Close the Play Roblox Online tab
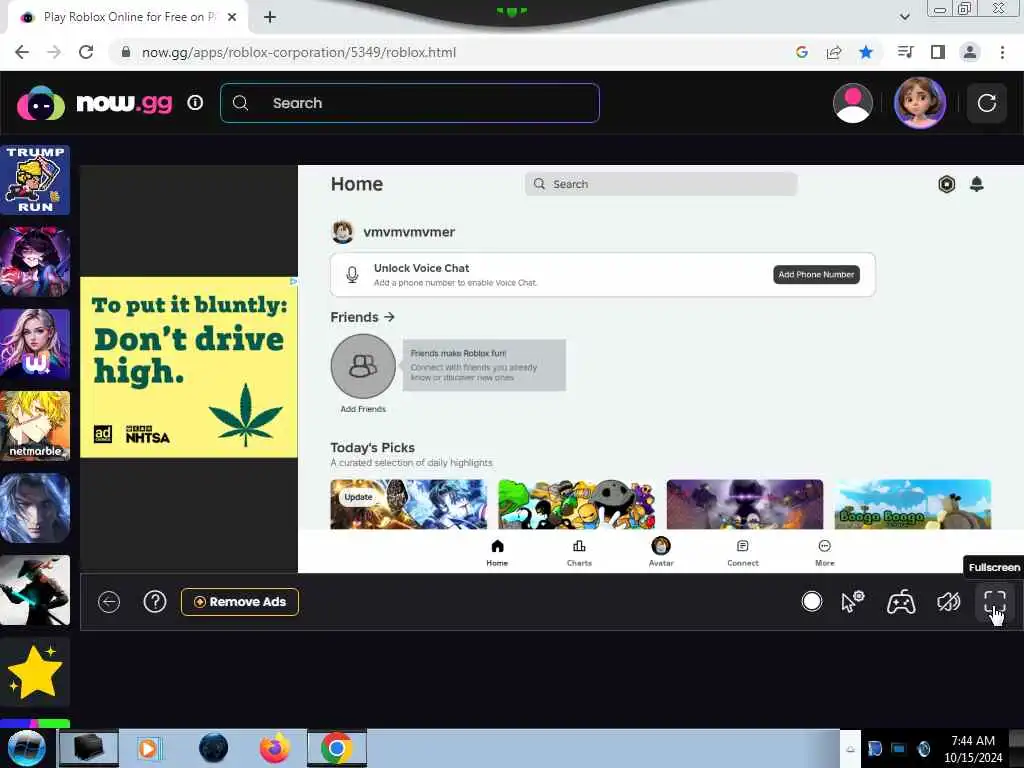The height and width of the screenshot is (768, 1024). [232, 17]
